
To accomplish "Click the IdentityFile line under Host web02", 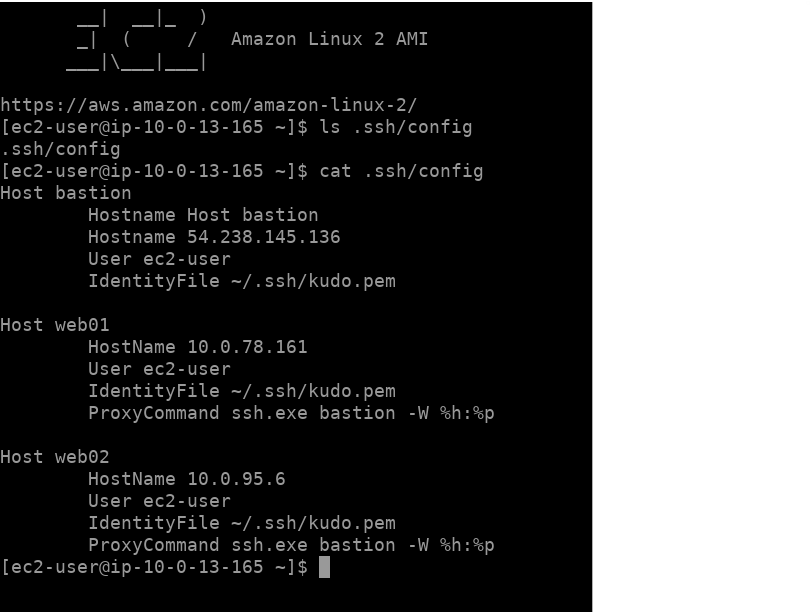I will (241, 523).
